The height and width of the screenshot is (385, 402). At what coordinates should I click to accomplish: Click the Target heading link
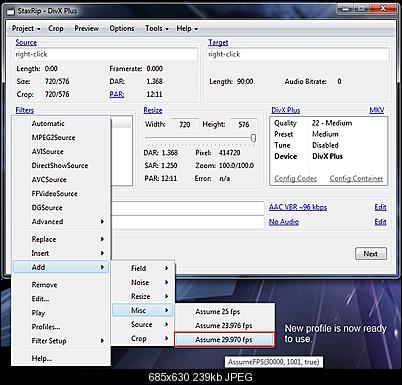[218, 42]
